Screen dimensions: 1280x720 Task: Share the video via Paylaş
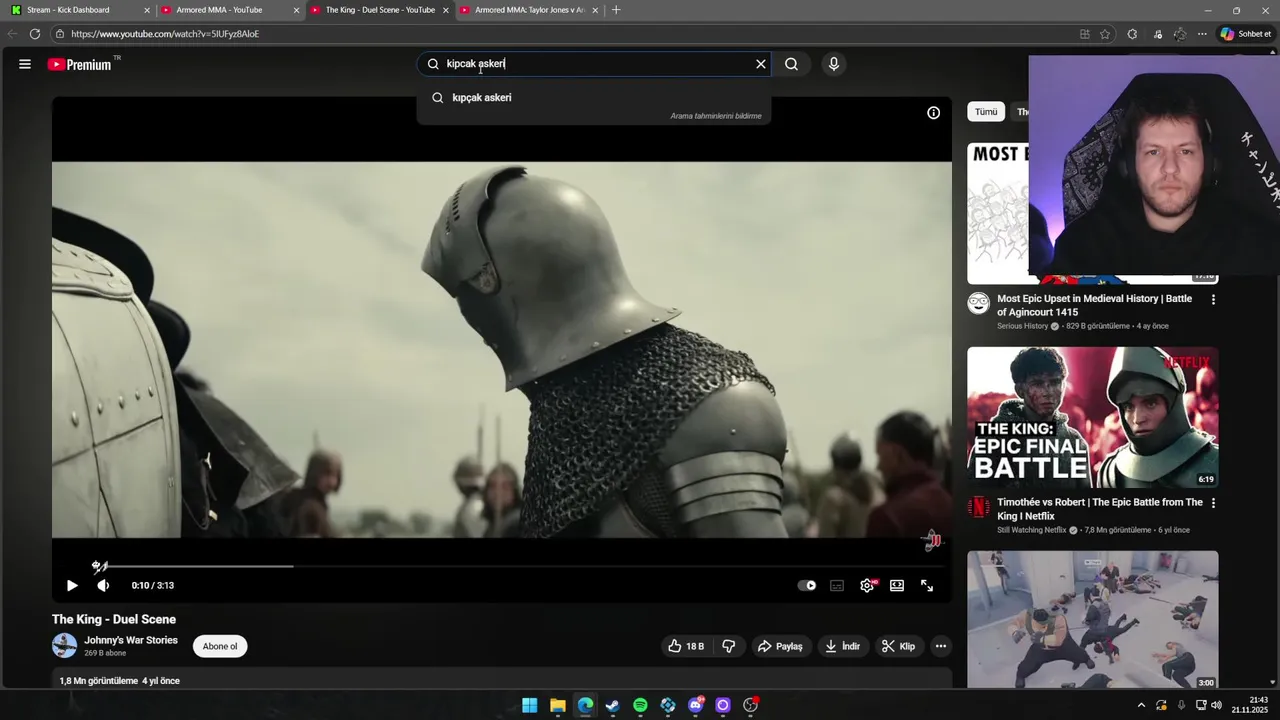tap(780, 646)
